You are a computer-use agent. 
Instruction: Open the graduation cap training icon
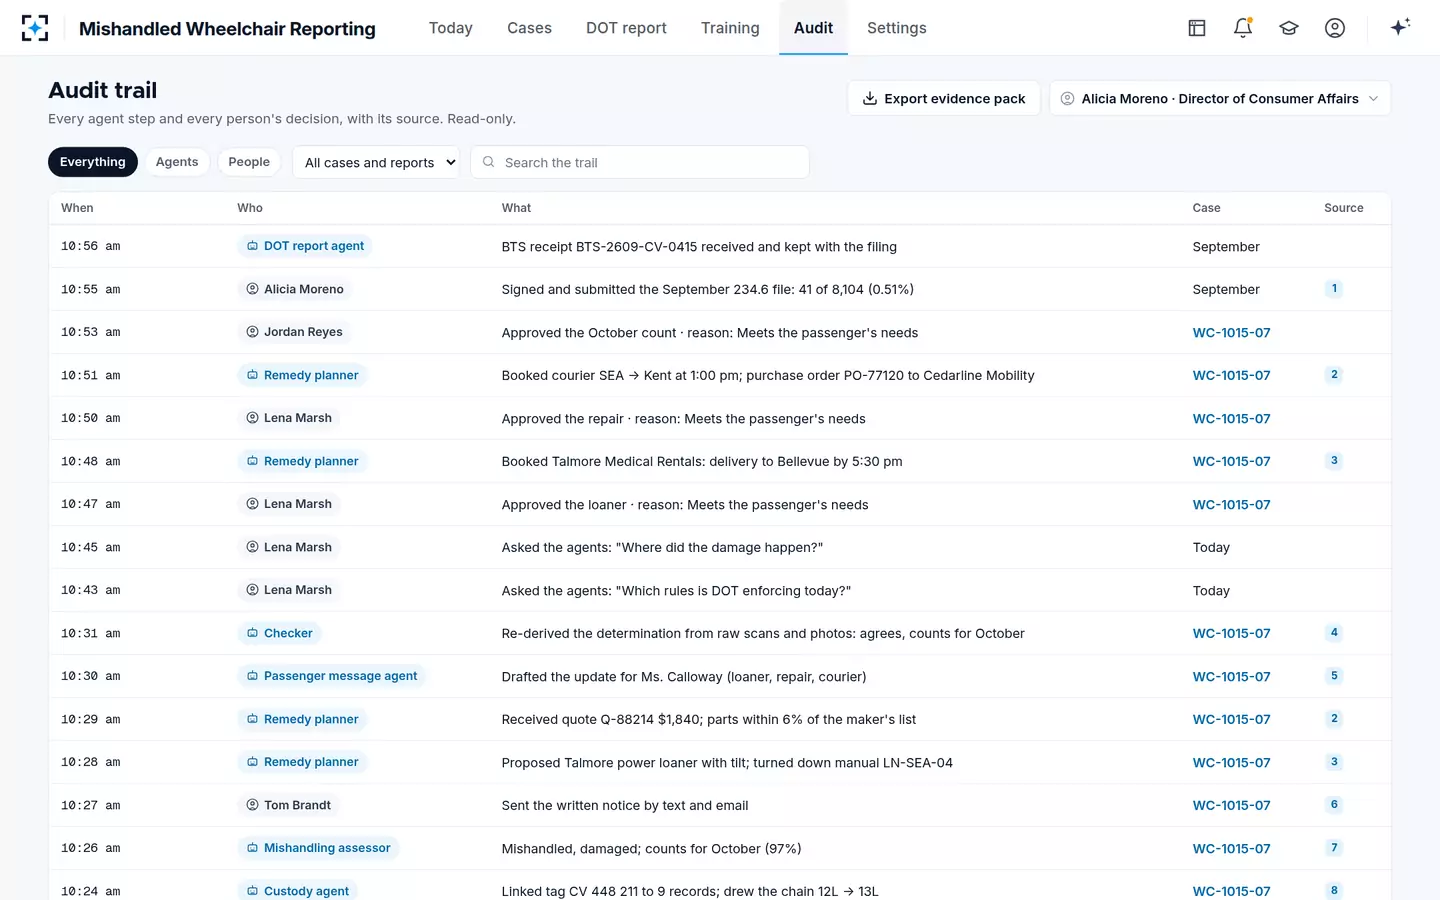1289,28
